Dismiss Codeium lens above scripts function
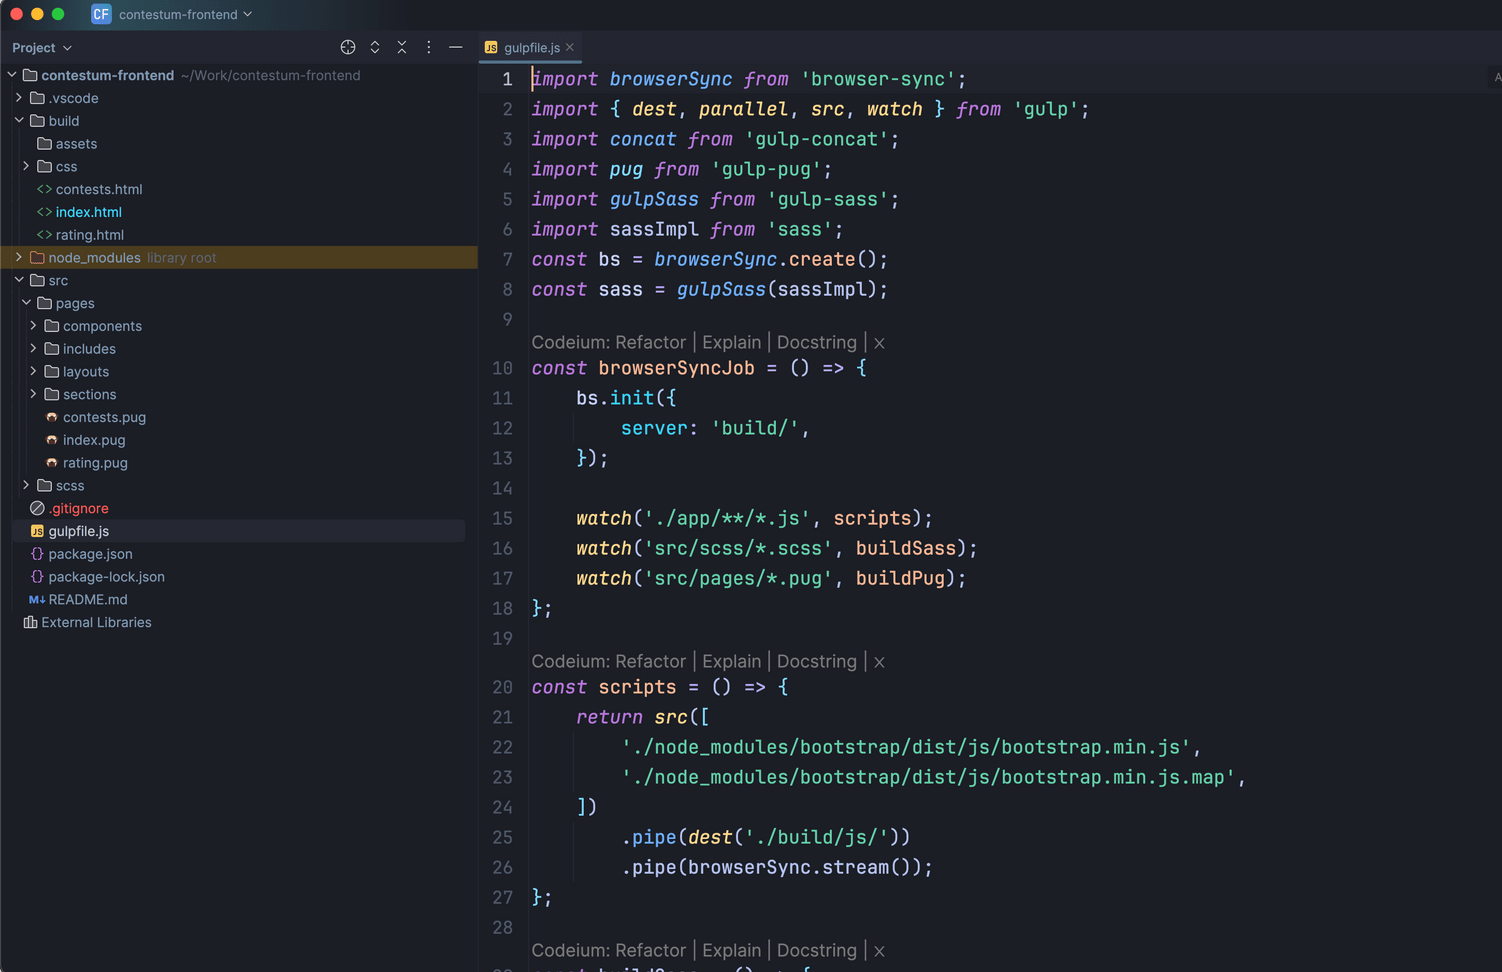The image size is (1502, 972). [879, 662]
